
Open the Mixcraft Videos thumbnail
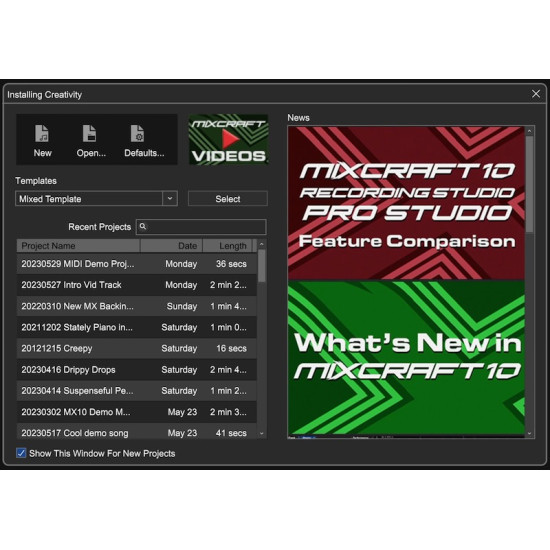pos(228,140)
